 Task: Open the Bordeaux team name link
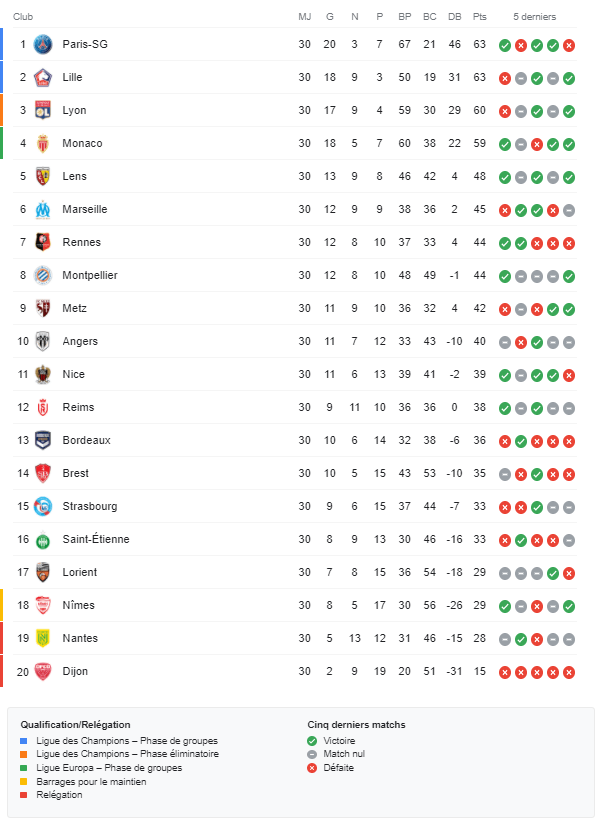(87, 440)
